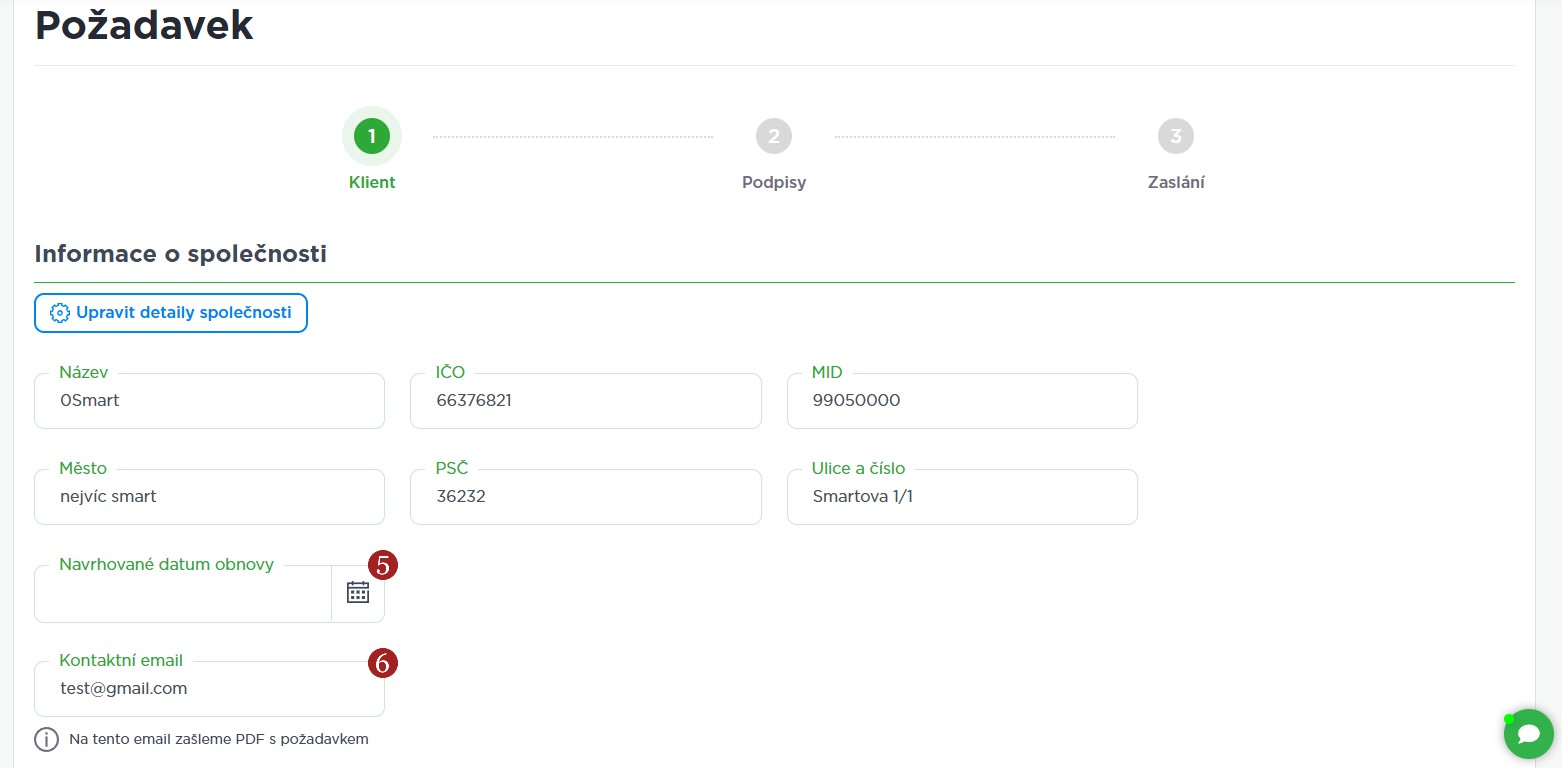Go to the Podpisy step label
The width and height of the screenshot is (1562, 768).
(x=774, y=183)
